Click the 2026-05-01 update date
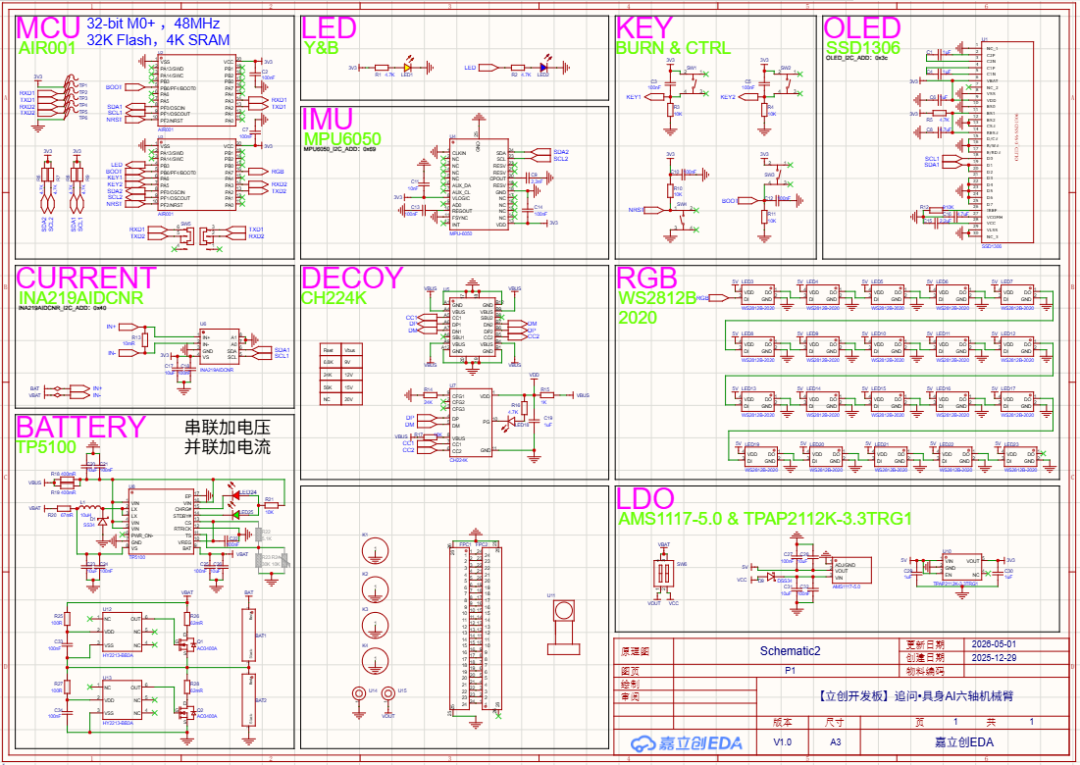 coord(993,645)
